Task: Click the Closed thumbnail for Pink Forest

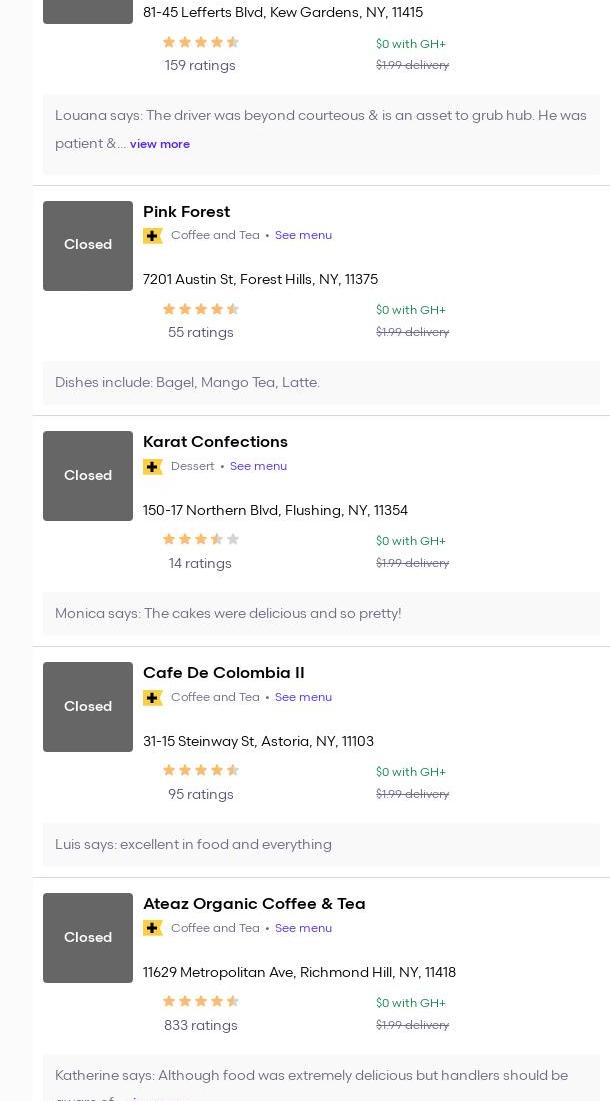Action: pyautogui.click(x=88, y=246)
